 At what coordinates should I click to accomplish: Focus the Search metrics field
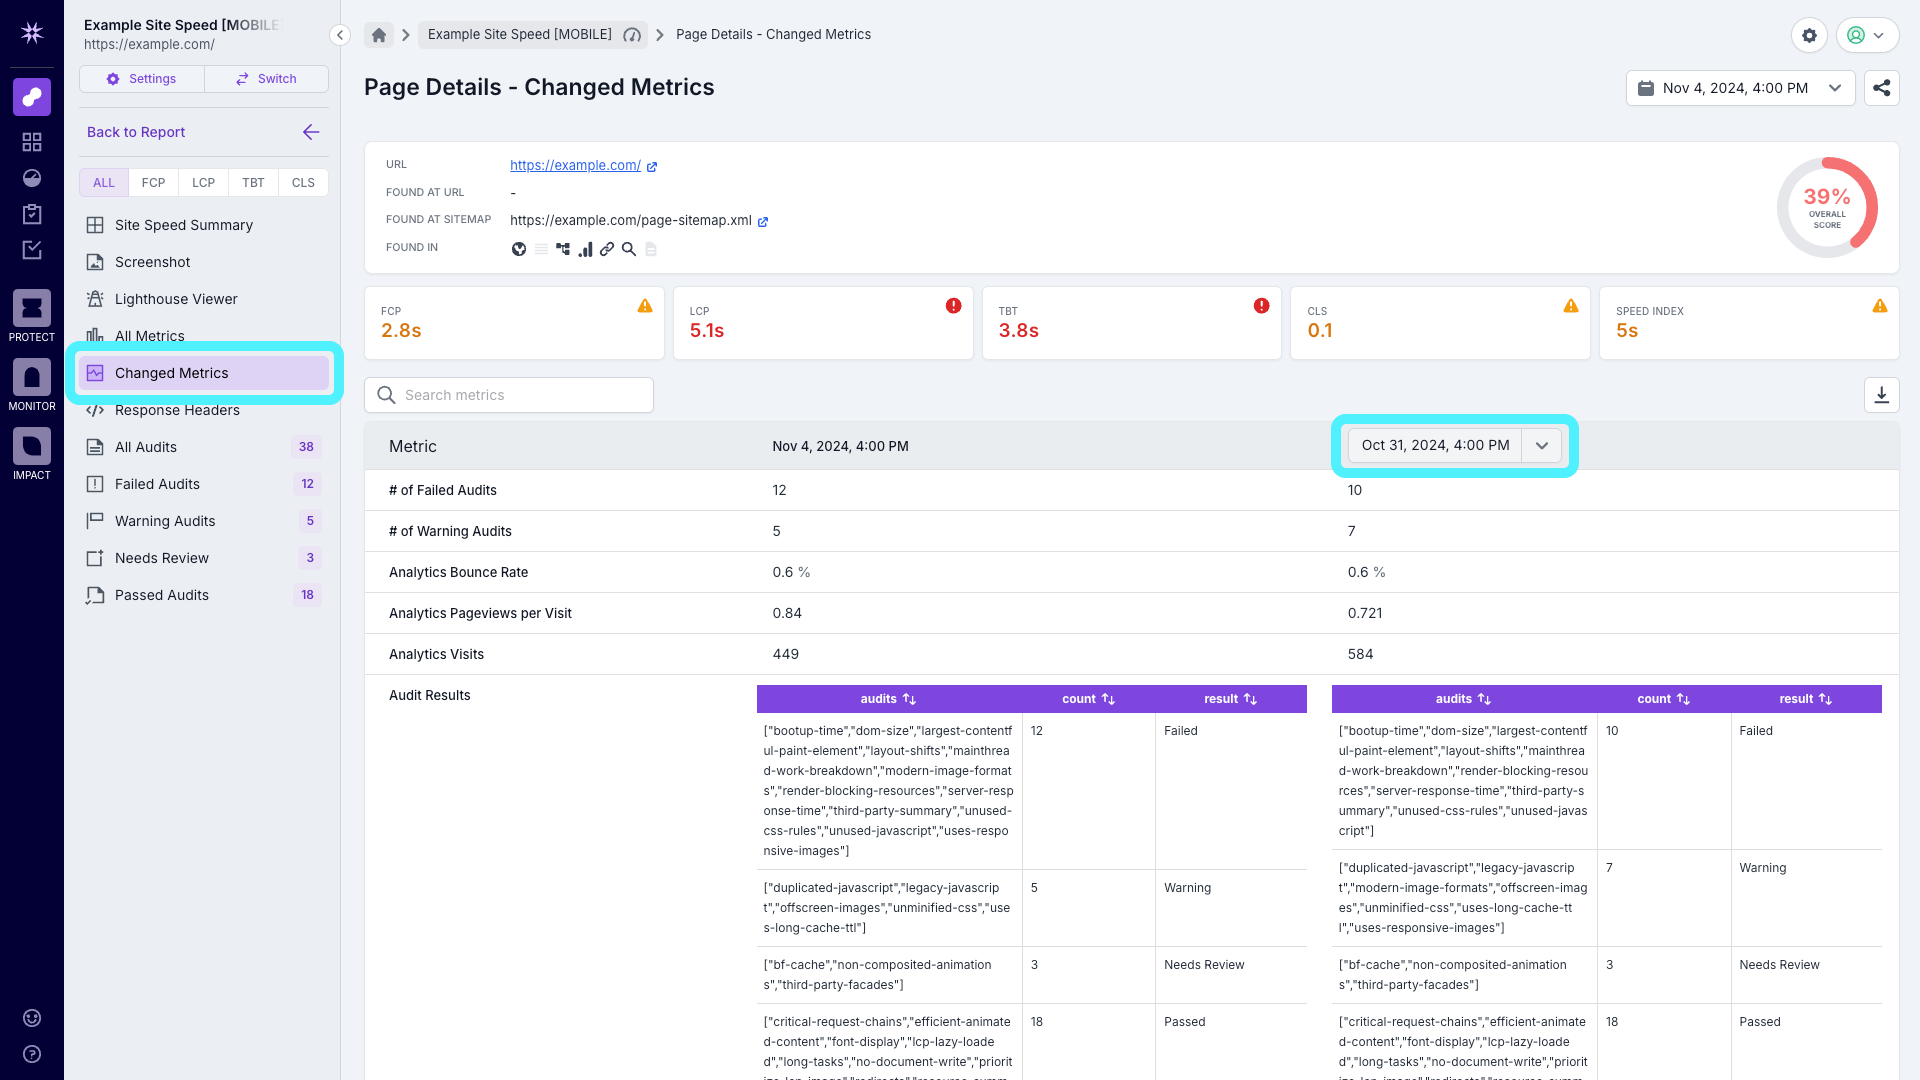(x=509, y=395)
